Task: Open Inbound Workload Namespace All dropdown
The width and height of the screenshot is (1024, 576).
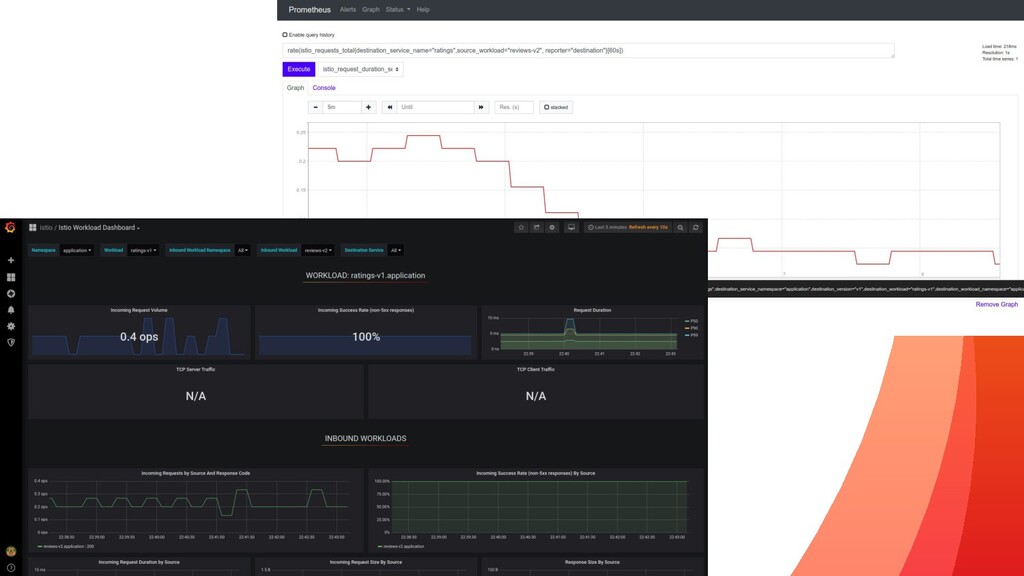Action: [242, 250]
